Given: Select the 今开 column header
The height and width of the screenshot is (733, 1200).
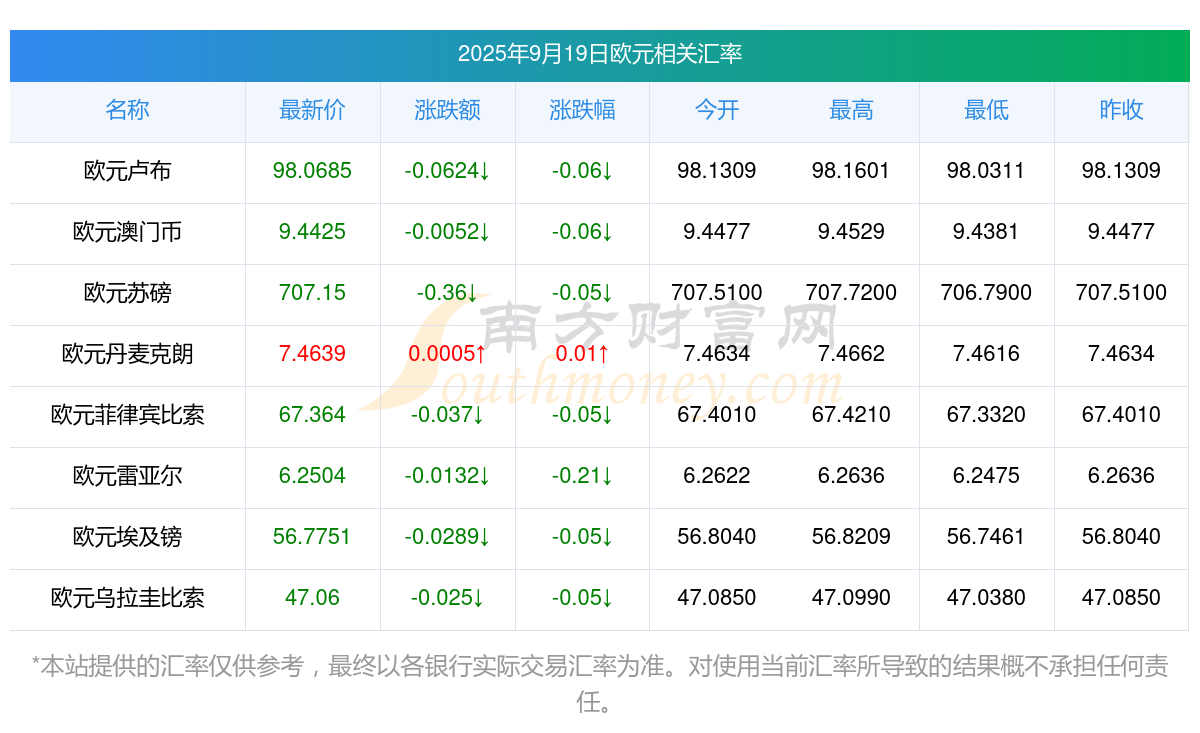Looking at the screenshot, I should click(717, 110).
